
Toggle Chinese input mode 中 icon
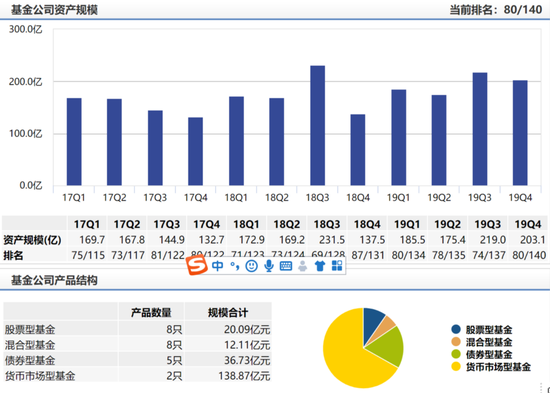tap(217, 266)
